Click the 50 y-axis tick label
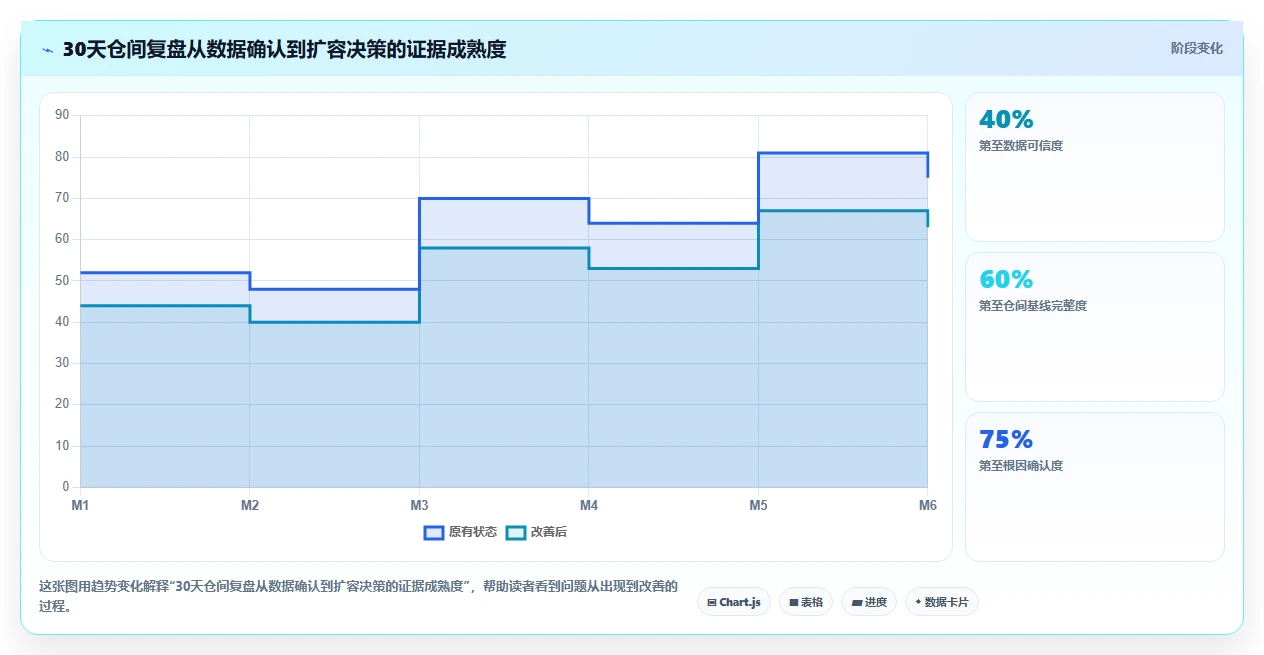Screen dimensions: 1264x655 click(62, 281)
